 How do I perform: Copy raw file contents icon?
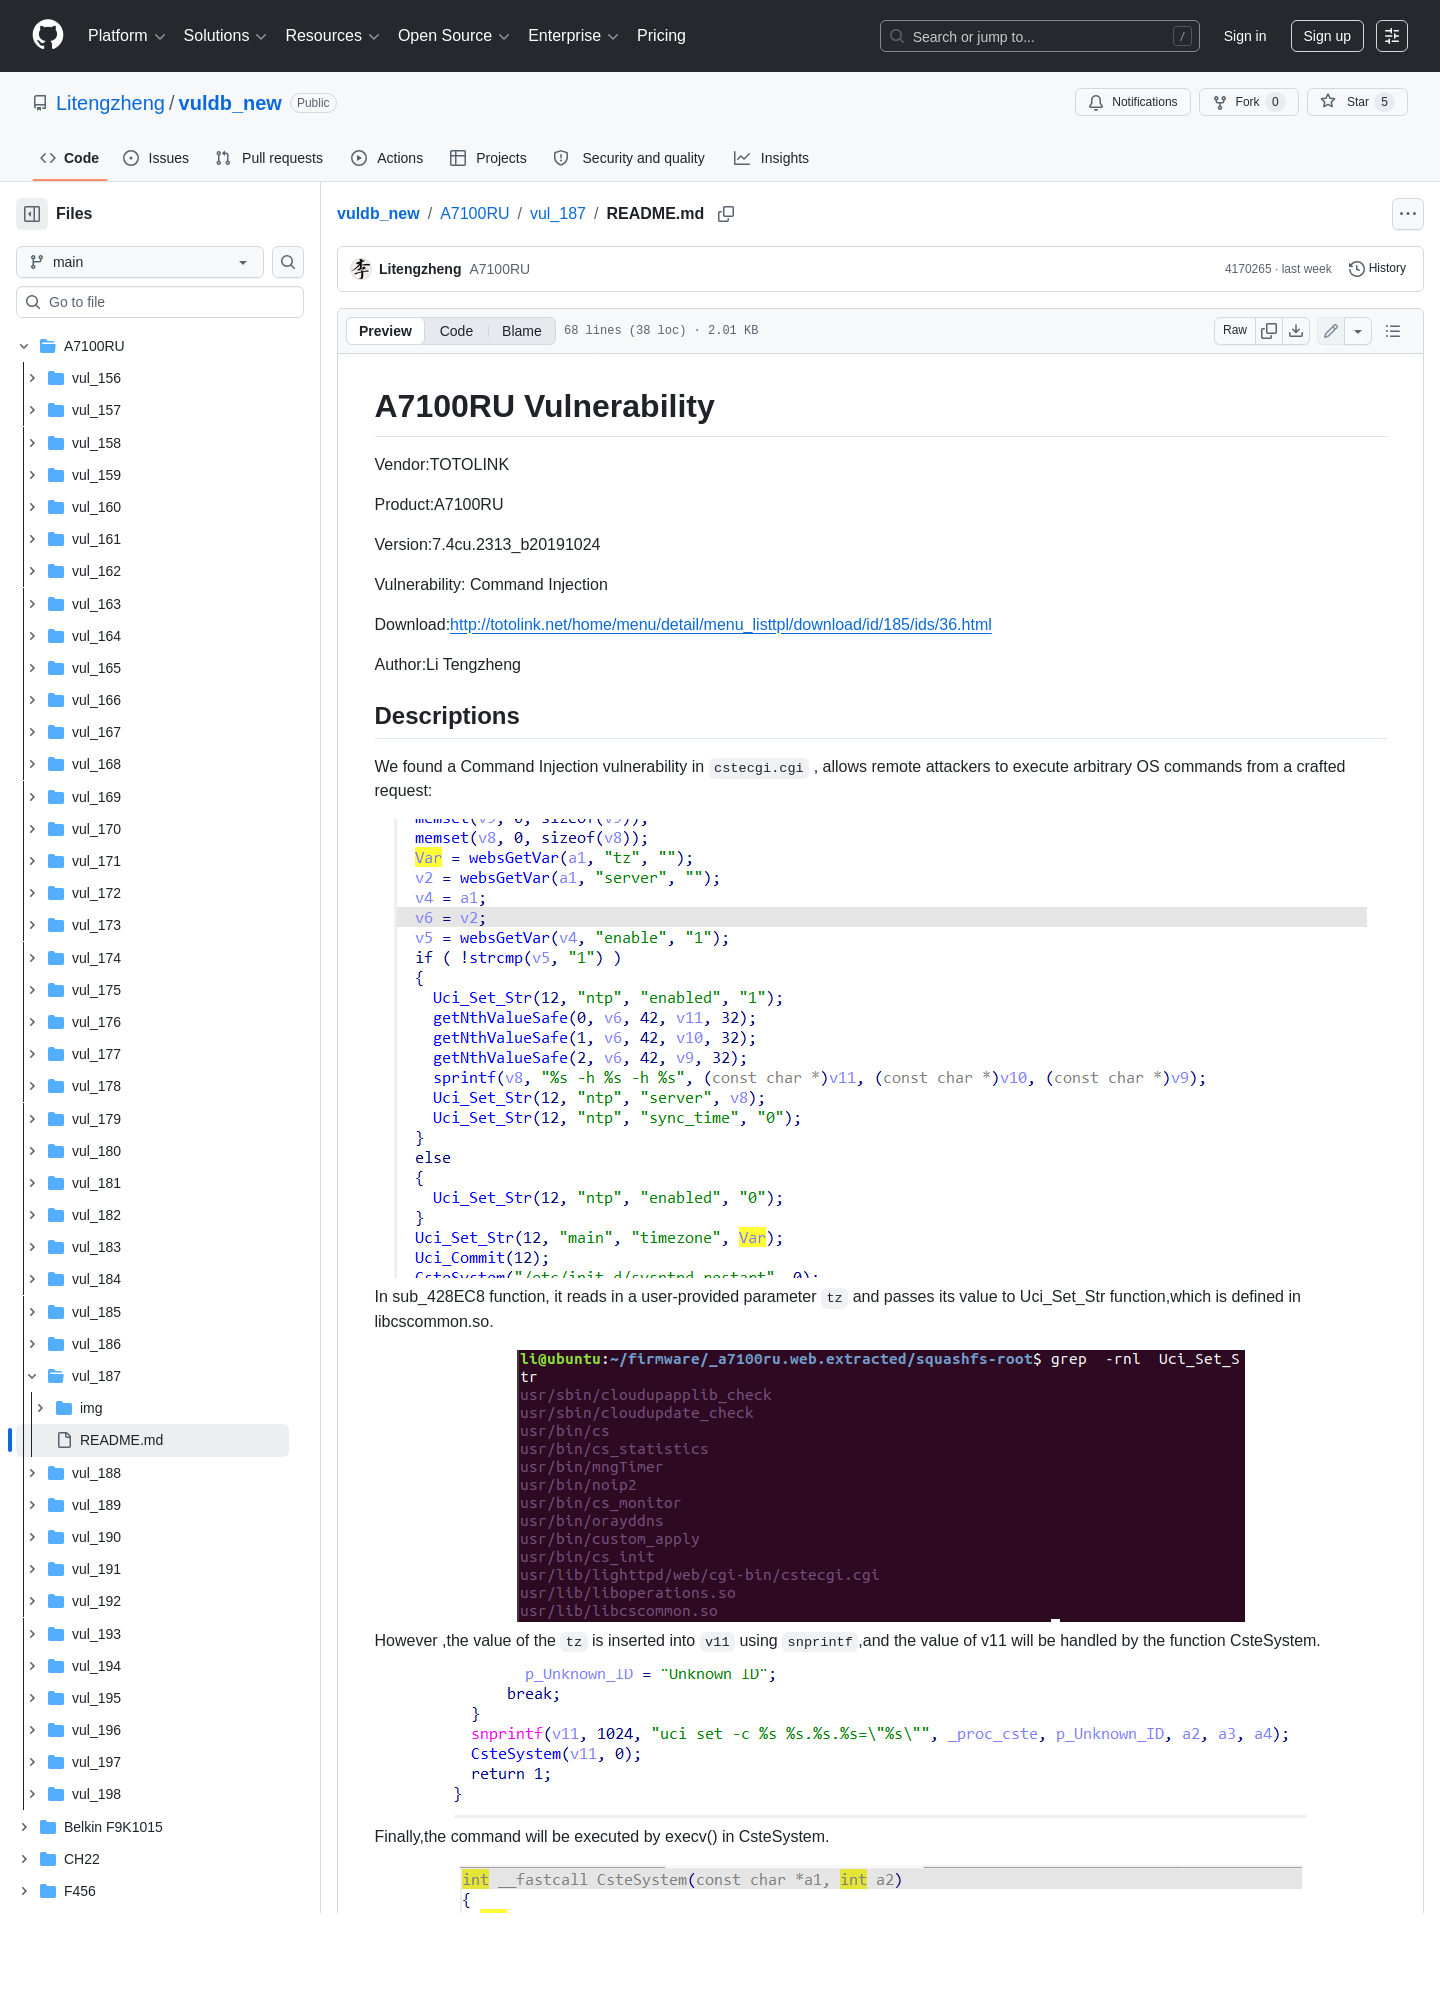click(x=1269, y=331)
